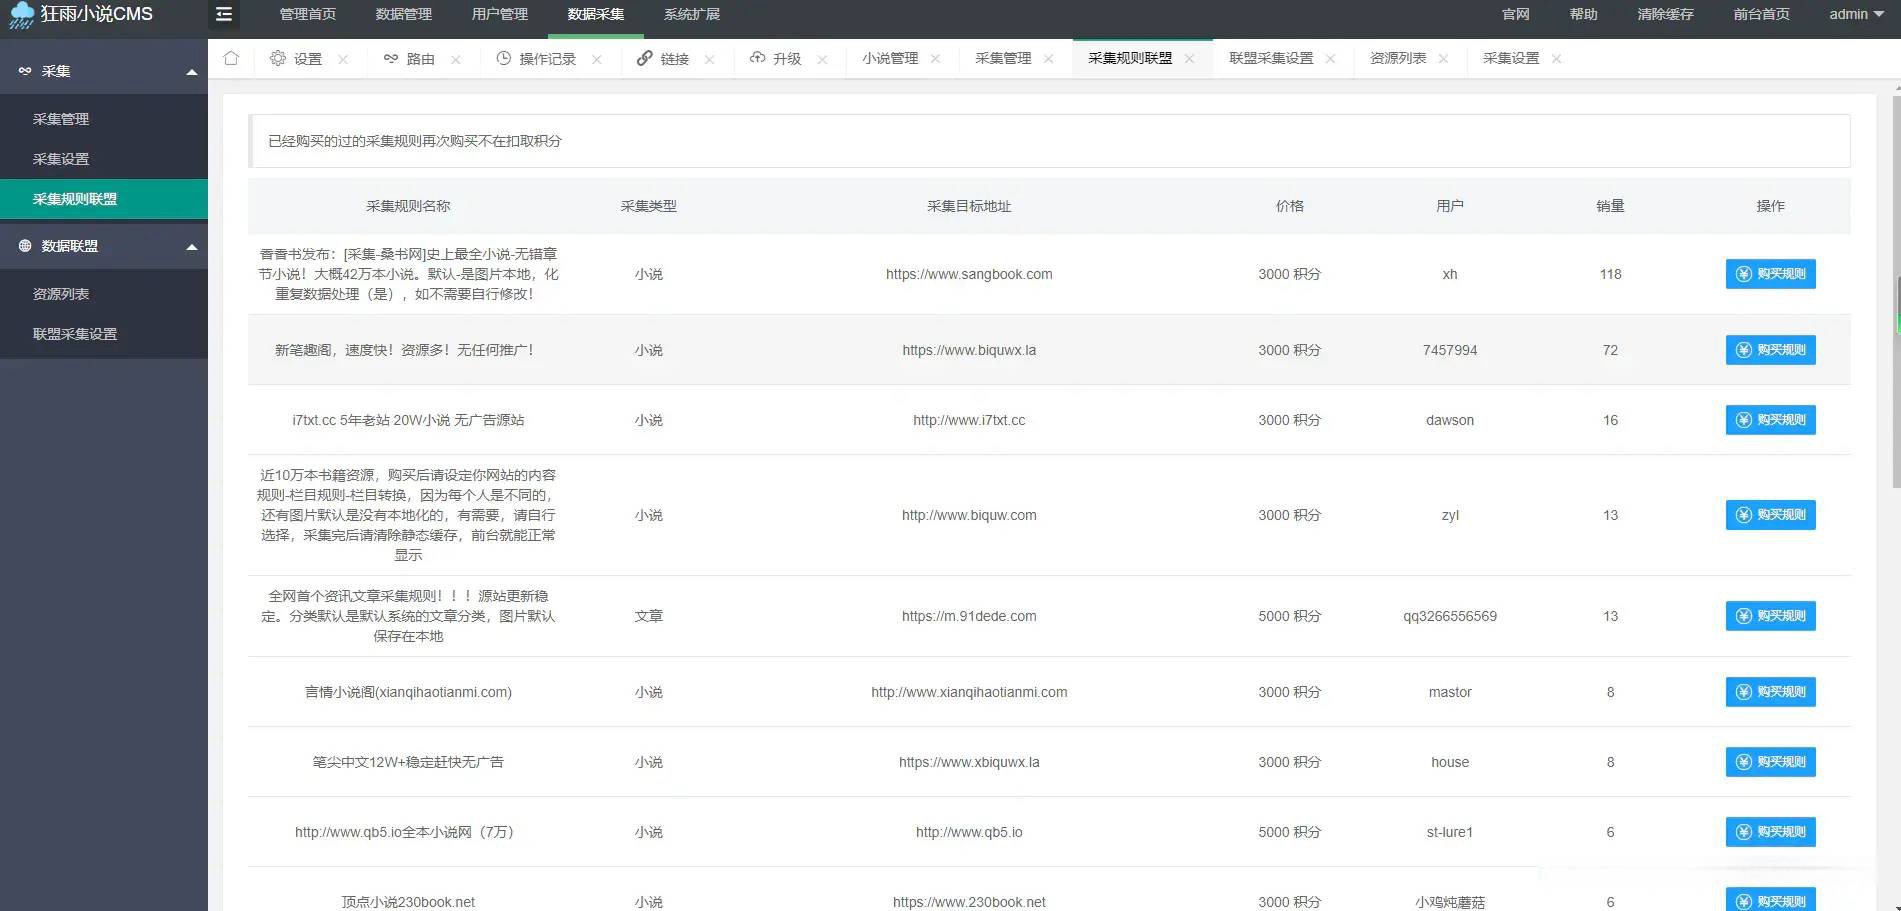This screenshot has width=1901, height=911.
Task: Collapse the 数据联盟 sidebar section
Action: click(190, 245)
